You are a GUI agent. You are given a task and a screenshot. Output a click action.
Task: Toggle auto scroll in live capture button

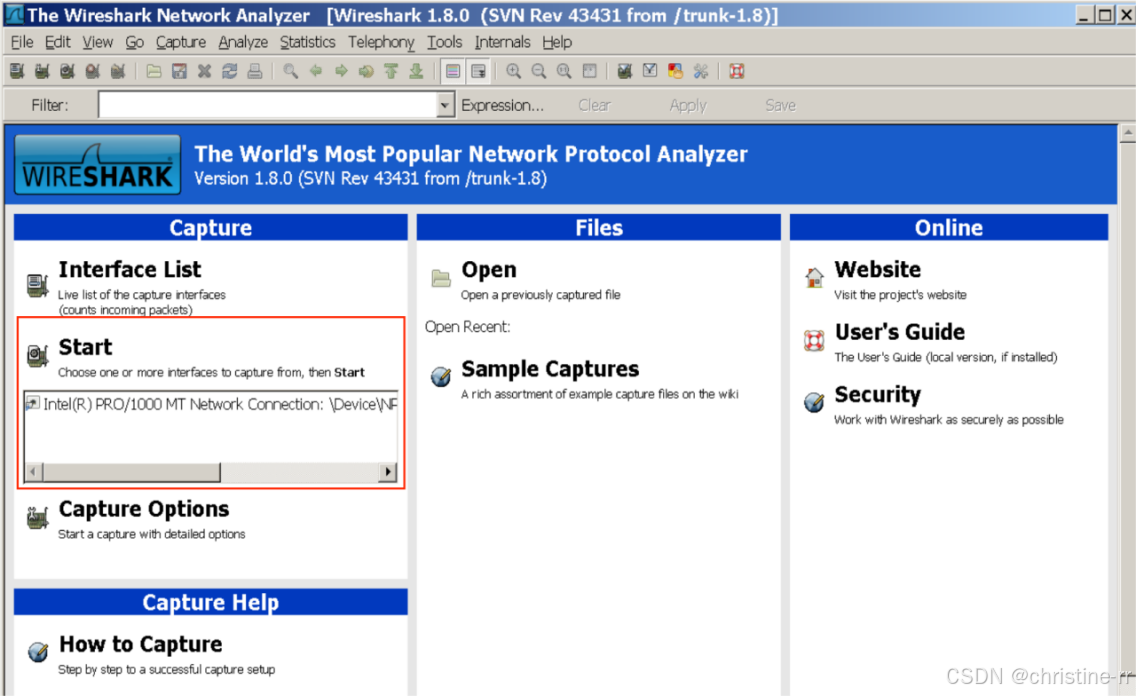[478, 71]
